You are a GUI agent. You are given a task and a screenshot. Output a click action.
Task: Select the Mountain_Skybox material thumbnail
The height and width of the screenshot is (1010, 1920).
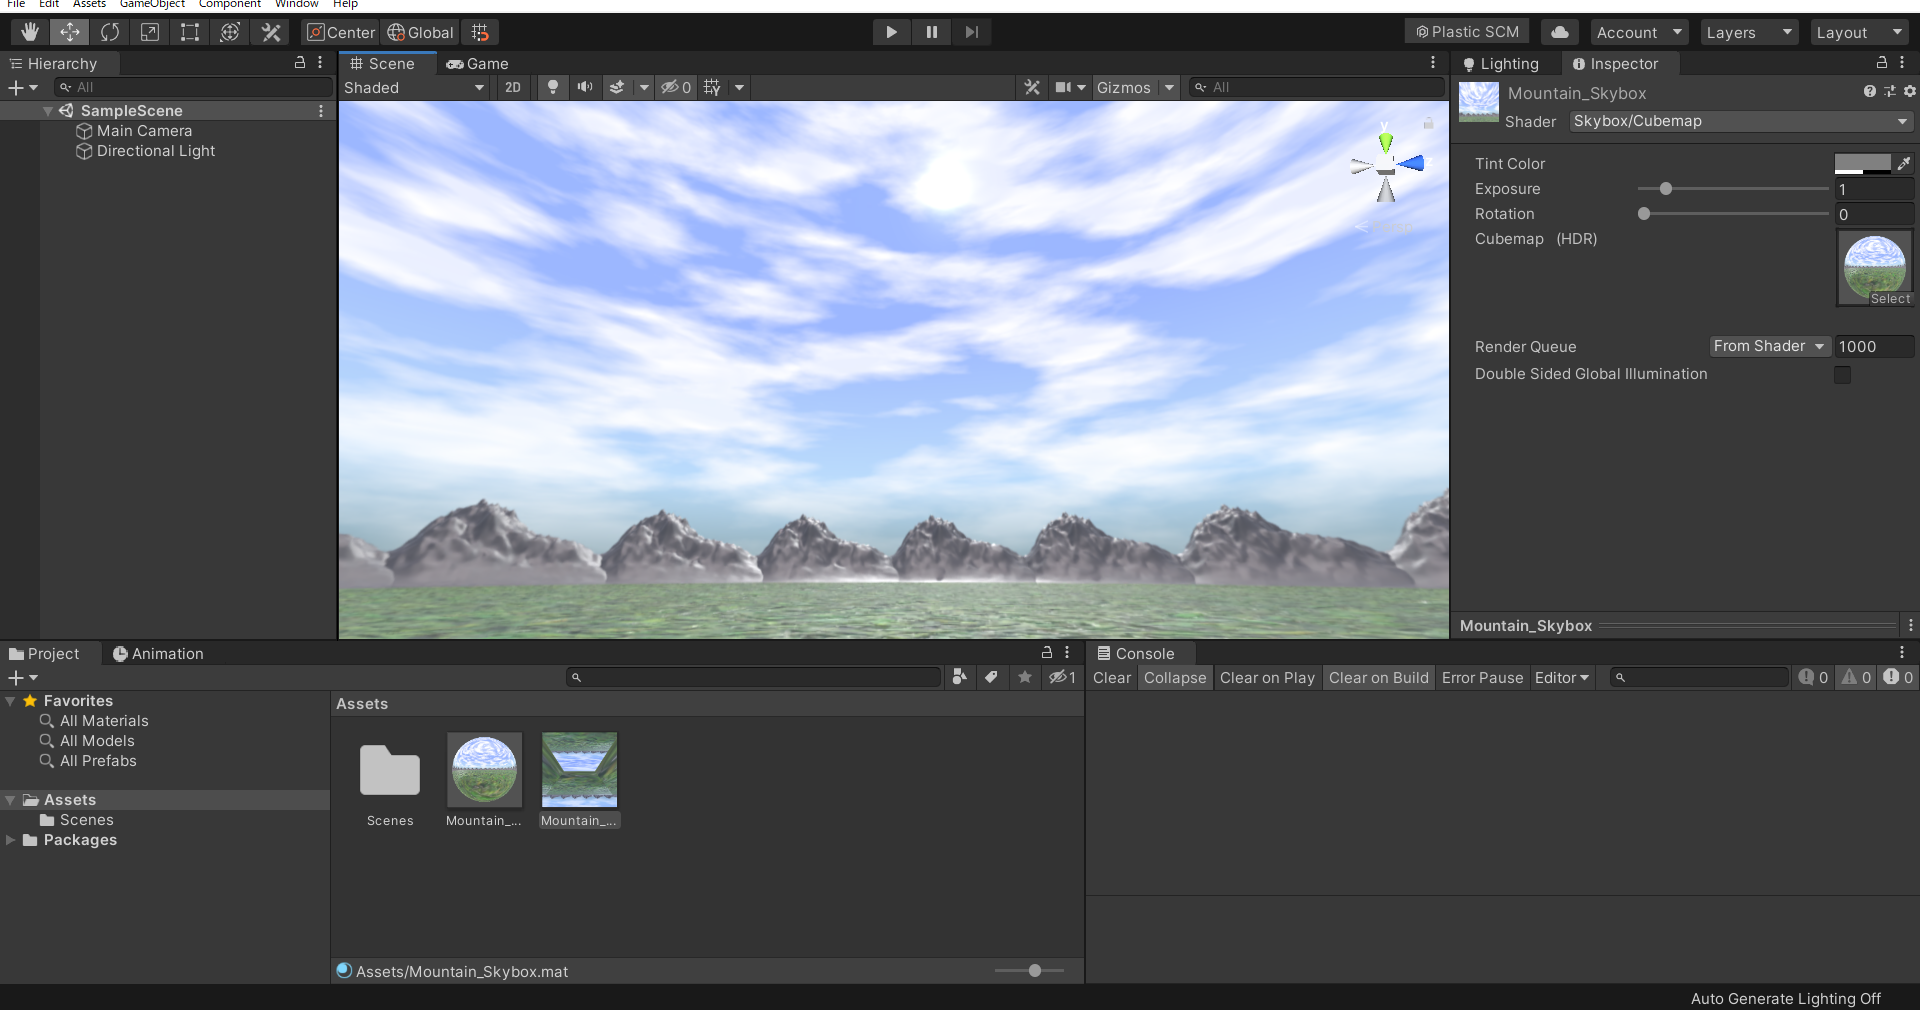coord(484,770)
